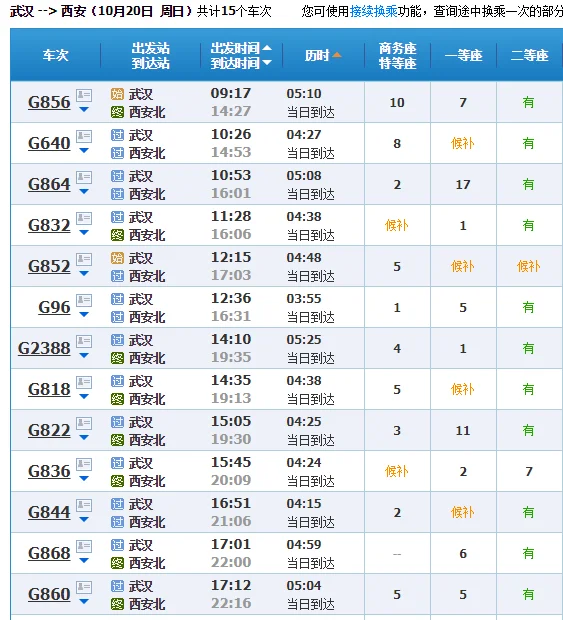563x620 pixels.
Task: Expand stop details arrow for G832
Action: pos(84,233)
